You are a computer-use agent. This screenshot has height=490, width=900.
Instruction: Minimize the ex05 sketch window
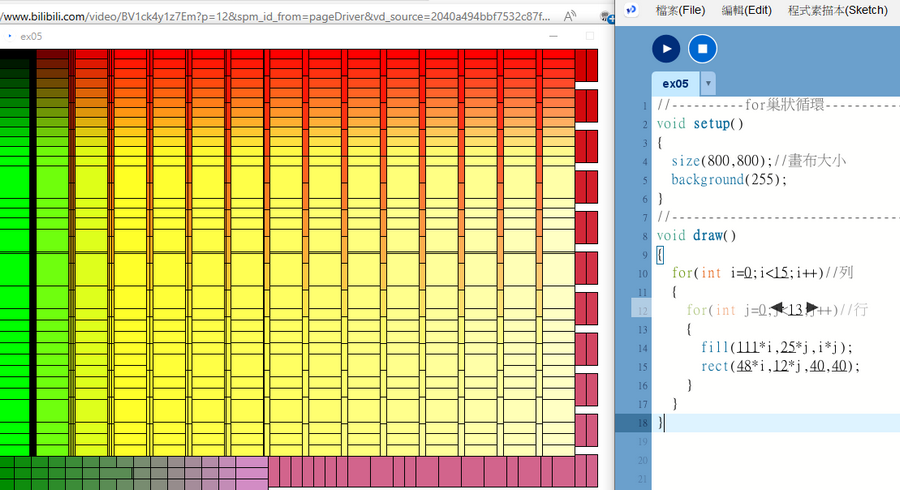tap(553, 36)
